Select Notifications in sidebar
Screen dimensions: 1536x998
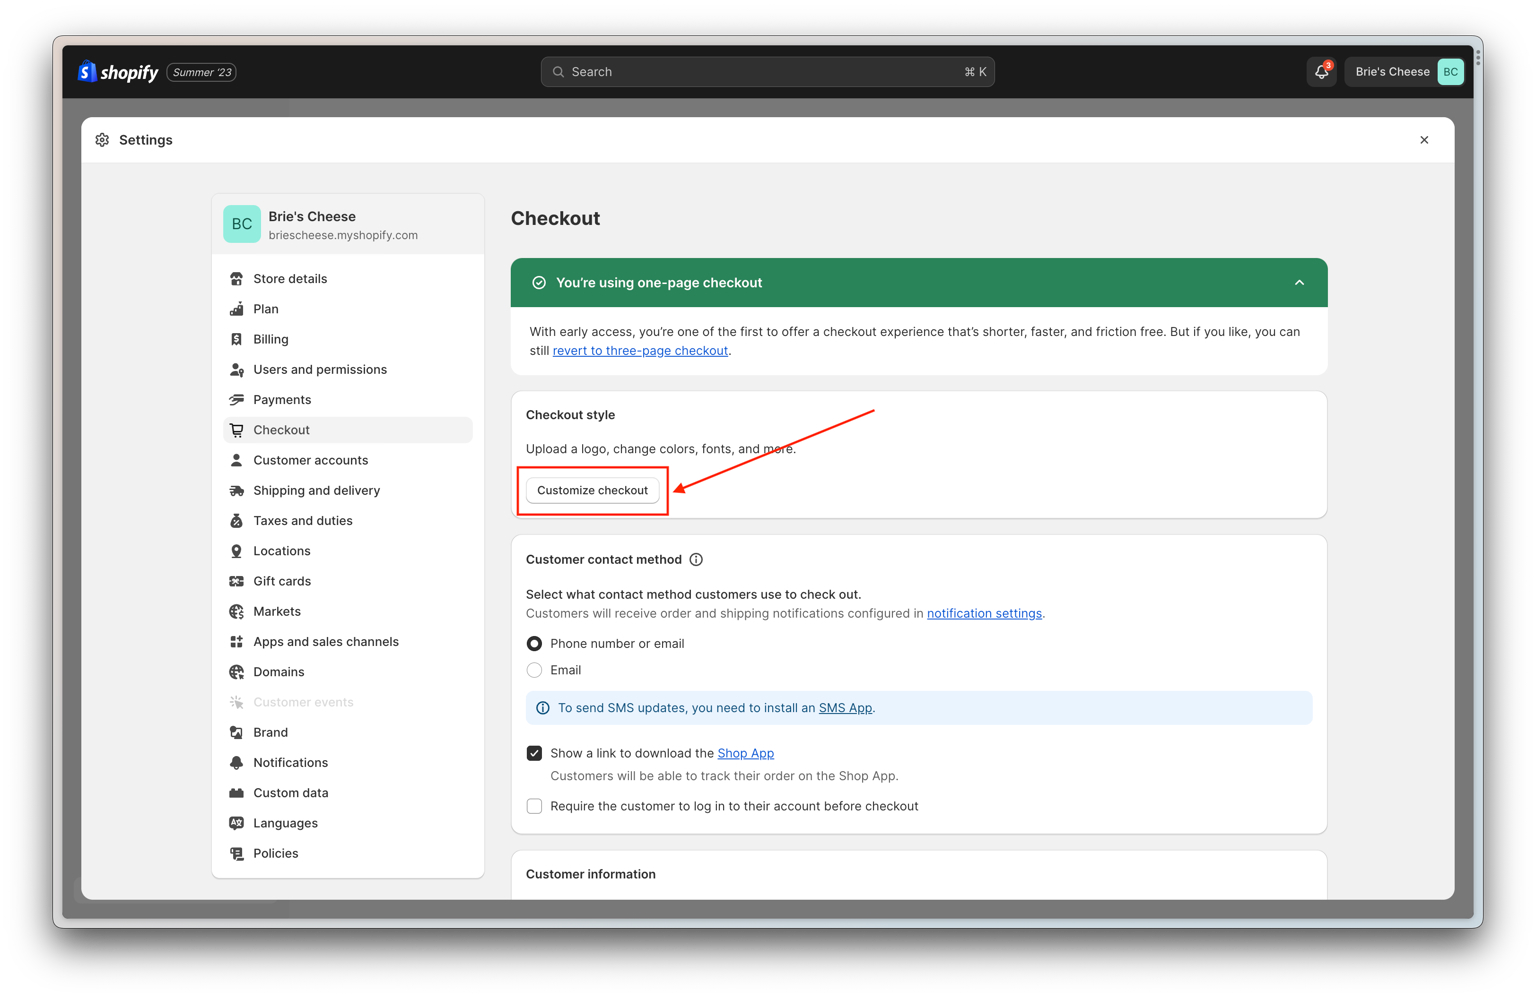tap(348, 763)
